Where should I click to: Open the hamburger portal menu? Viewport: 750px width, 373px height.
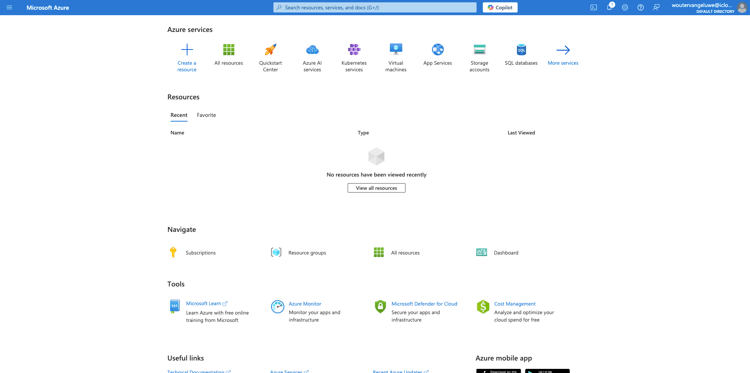click(x=10, y=7)
